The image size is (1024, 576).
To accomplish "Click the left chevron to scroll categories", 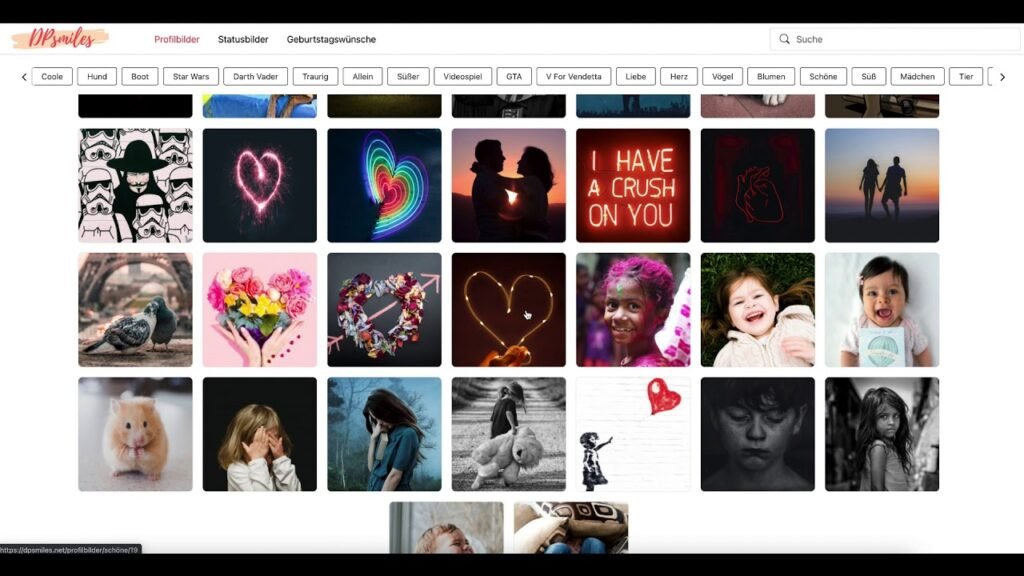I will pos(22,76).
